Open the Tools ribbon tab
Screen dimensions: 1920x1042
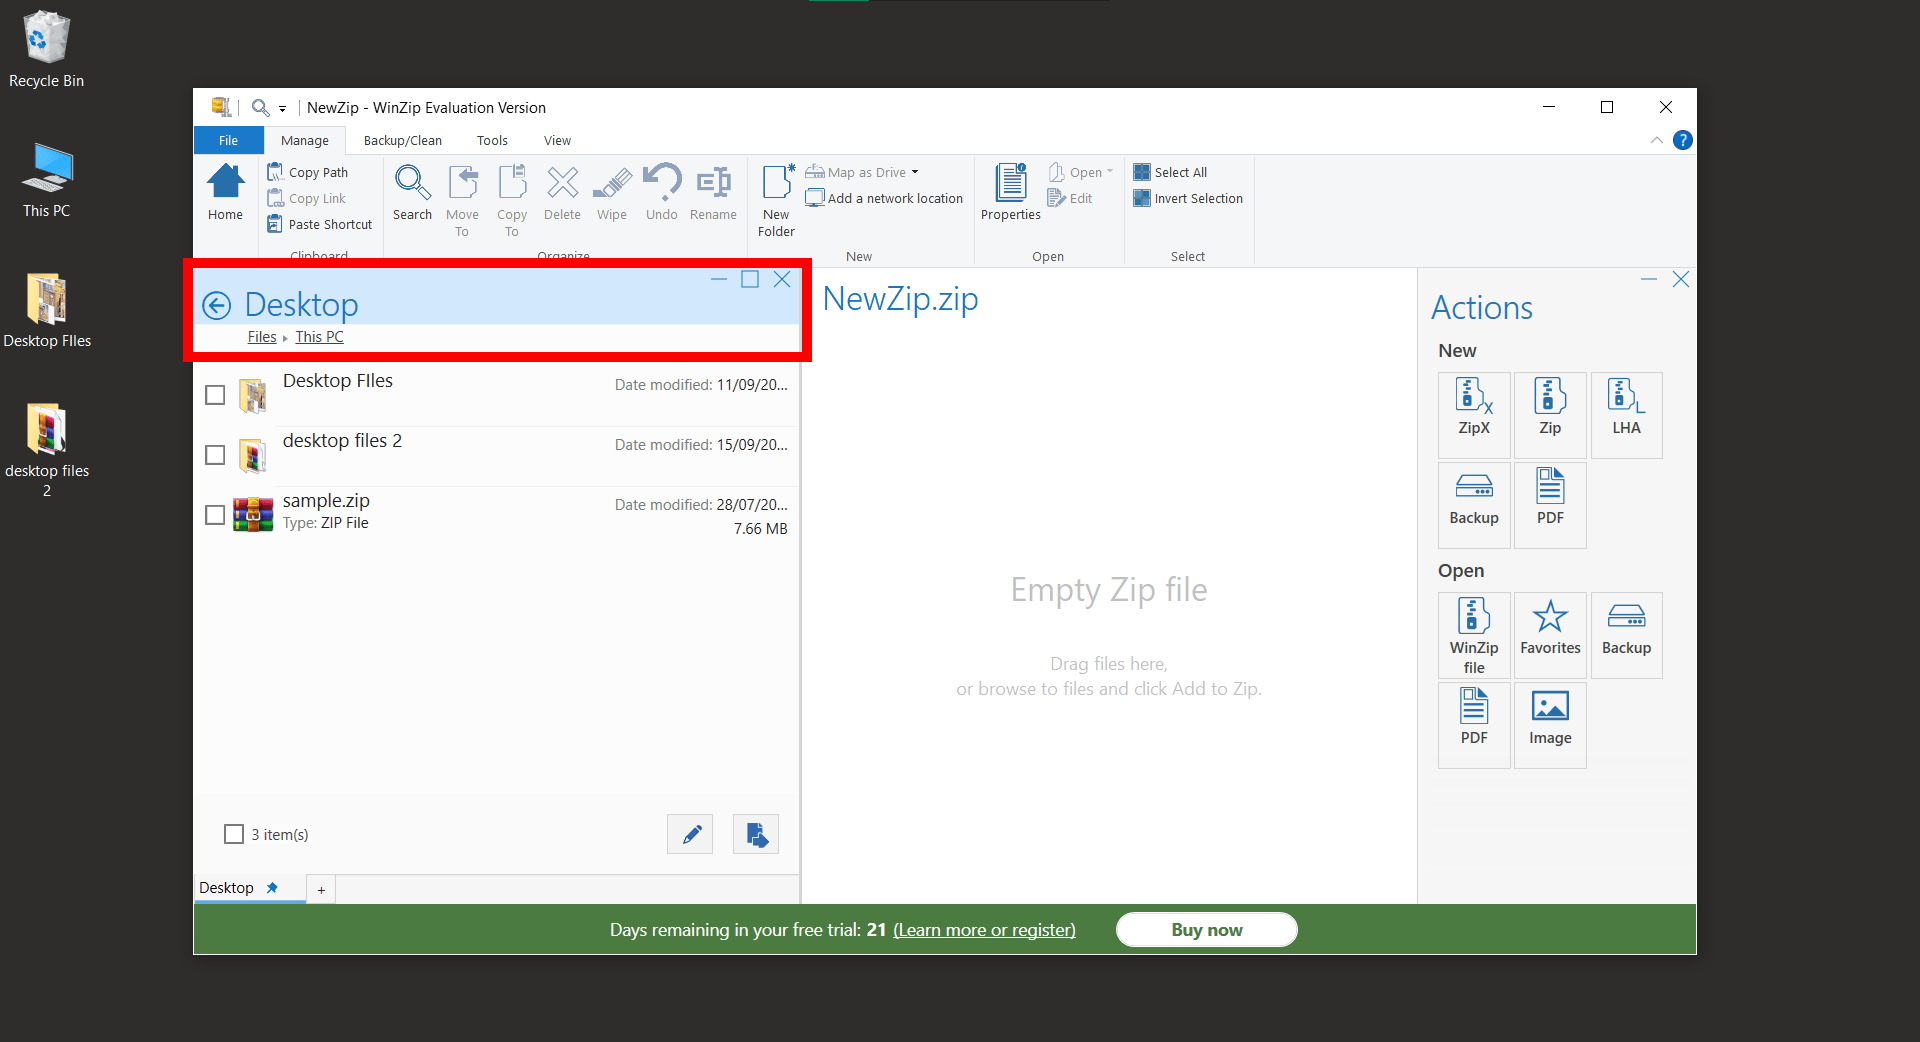point(491,140)
